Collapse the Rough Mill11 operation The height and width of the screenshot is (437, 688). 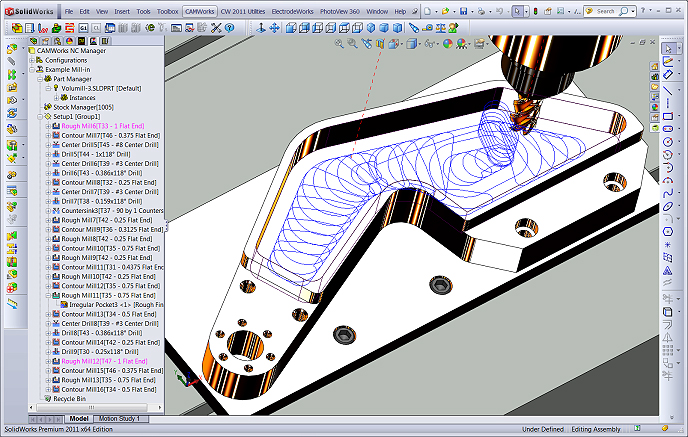(48, 295)
